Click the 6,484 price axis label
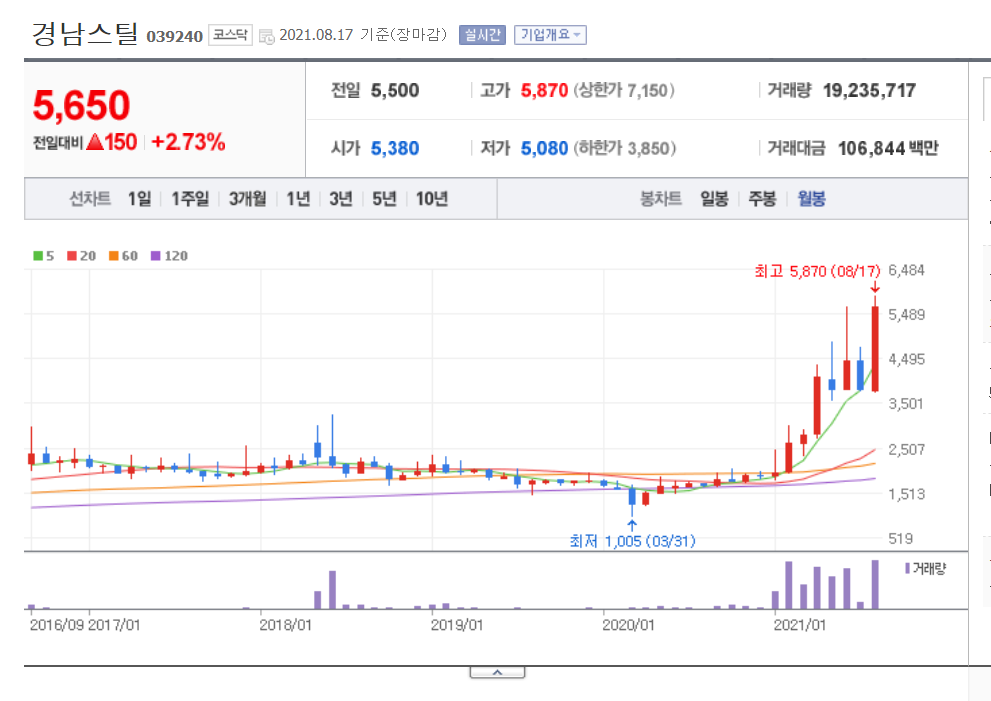The width and height of the screenshot is (991, 701). point(906,271)
